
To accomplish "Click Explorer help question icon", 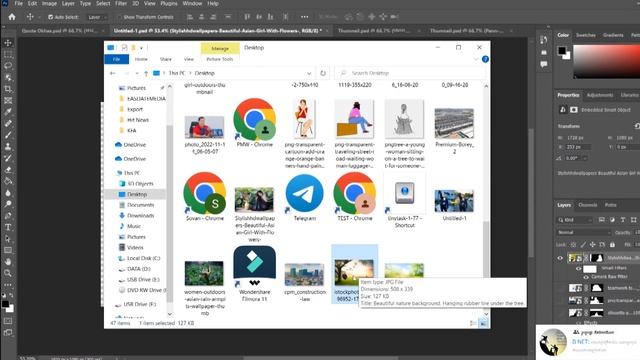I will (485, 59).
